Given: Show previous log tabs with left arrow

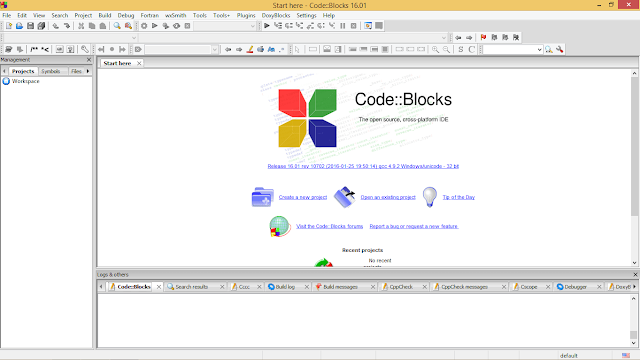Looking at the screenshot, I should coord(101,287).
